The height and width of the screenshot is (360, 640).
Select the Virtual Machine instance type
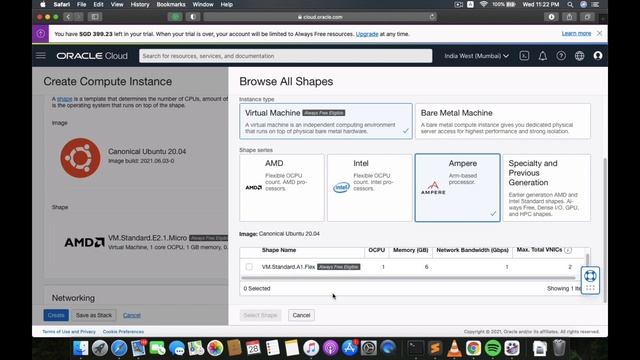[x=326, y=121]
